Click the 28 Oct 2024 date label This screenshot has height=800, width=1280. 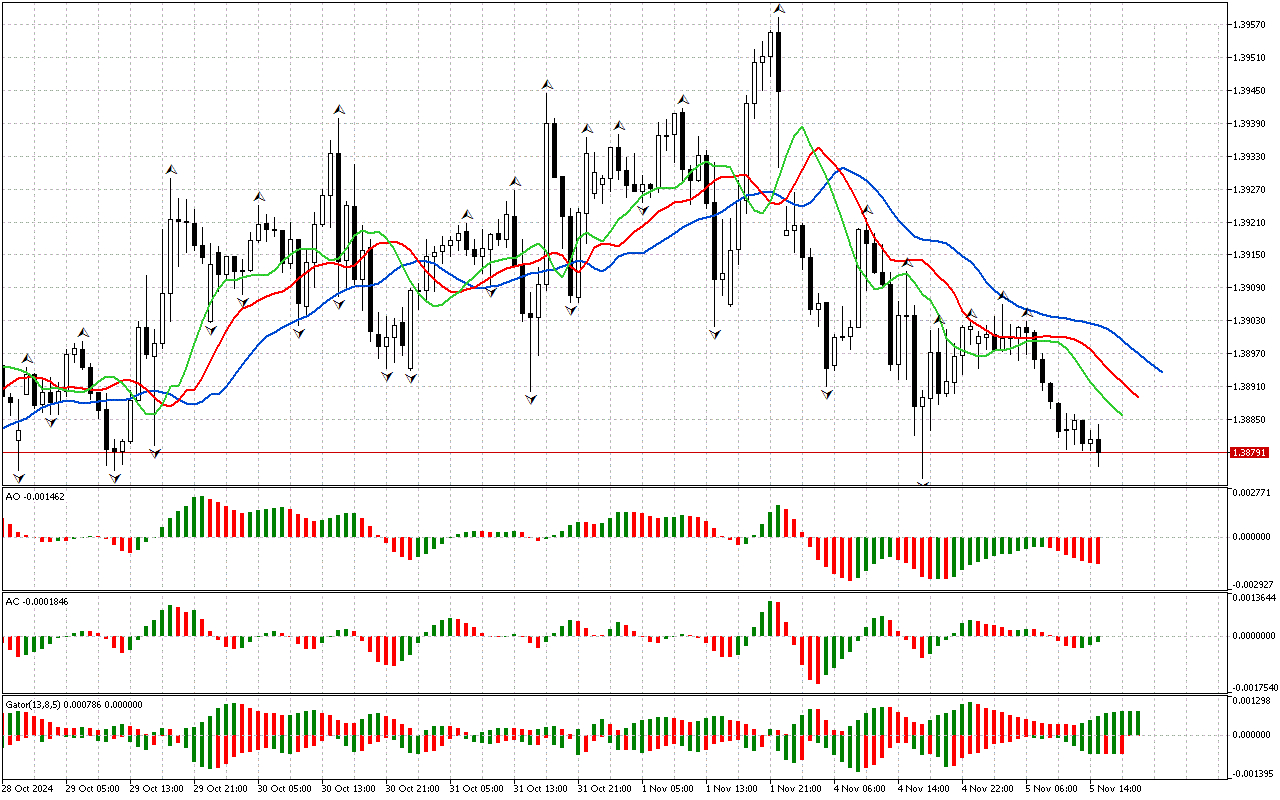pyautogui.click(x=29, y=788)
